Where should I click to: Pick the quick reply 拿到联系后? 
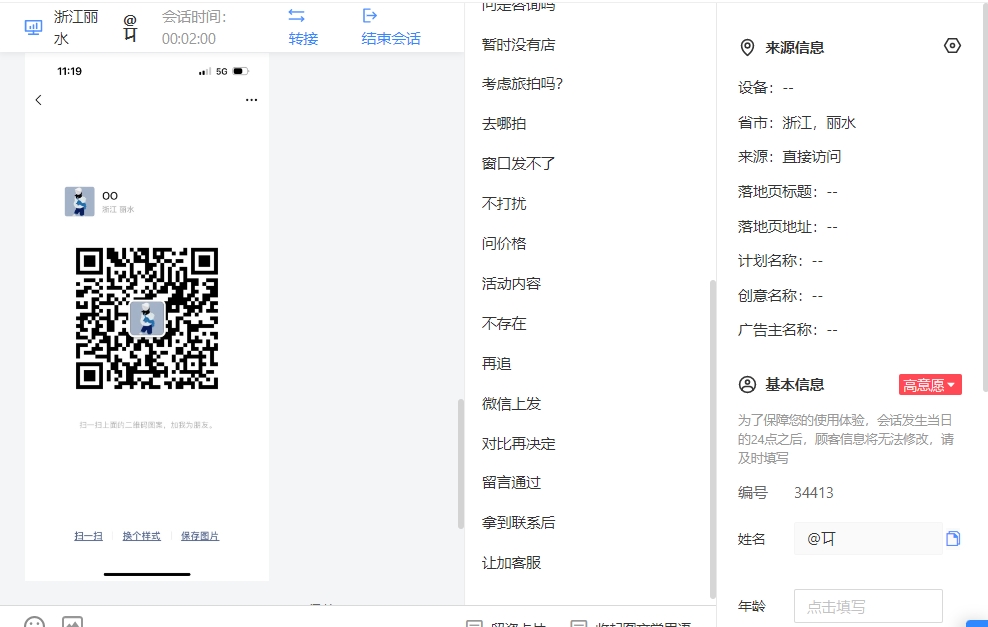pos(519,522)
